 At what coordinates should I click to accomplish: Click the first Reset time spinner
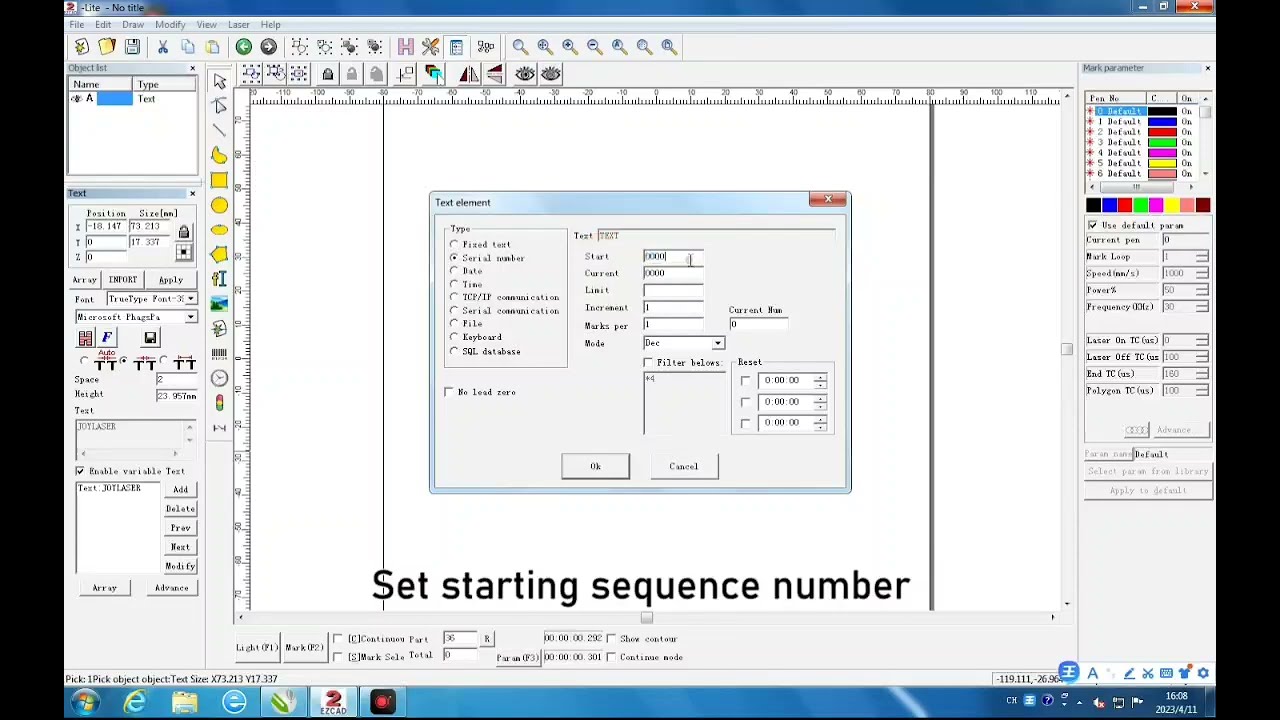coord(820,380)
